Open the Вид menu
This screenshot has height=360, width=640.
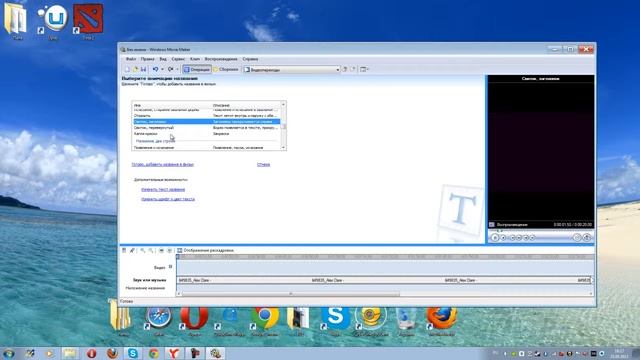pyautogui.click(x=163, y=59)
